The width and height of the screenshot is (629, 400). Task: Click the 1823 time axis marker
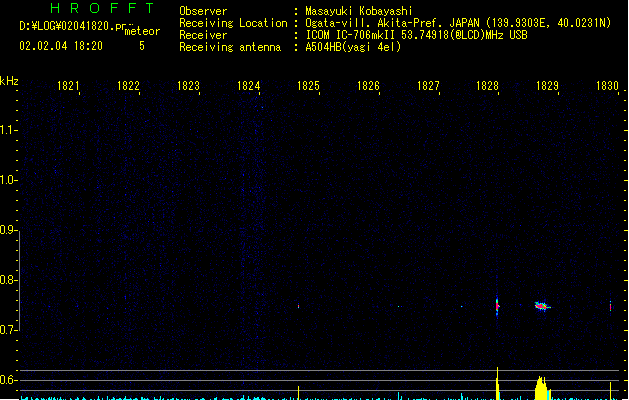(188, 86)
